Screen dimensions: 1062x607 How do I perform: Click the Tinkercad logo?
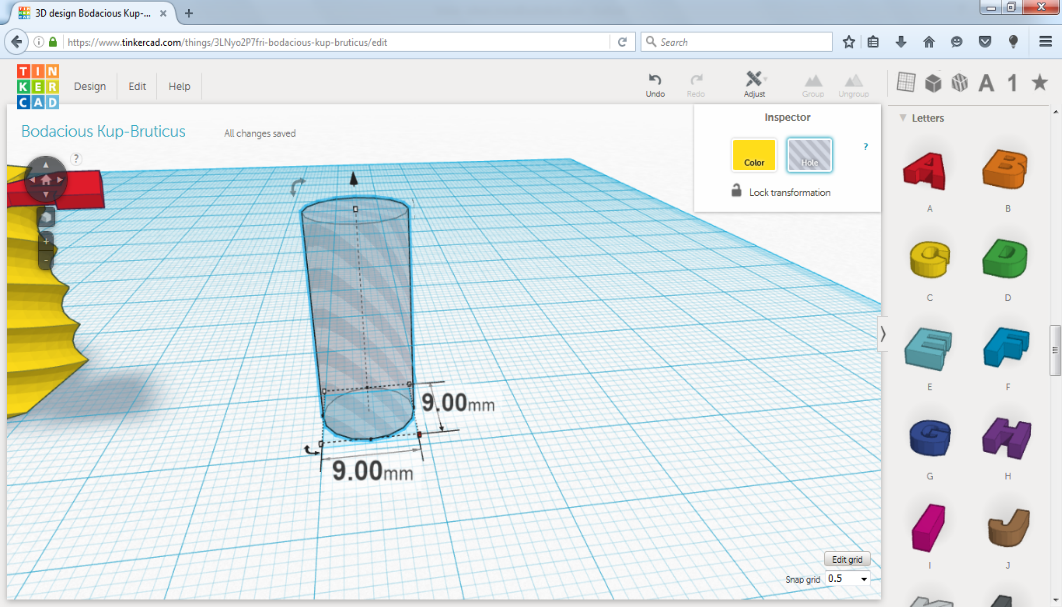tap(38, 86)
